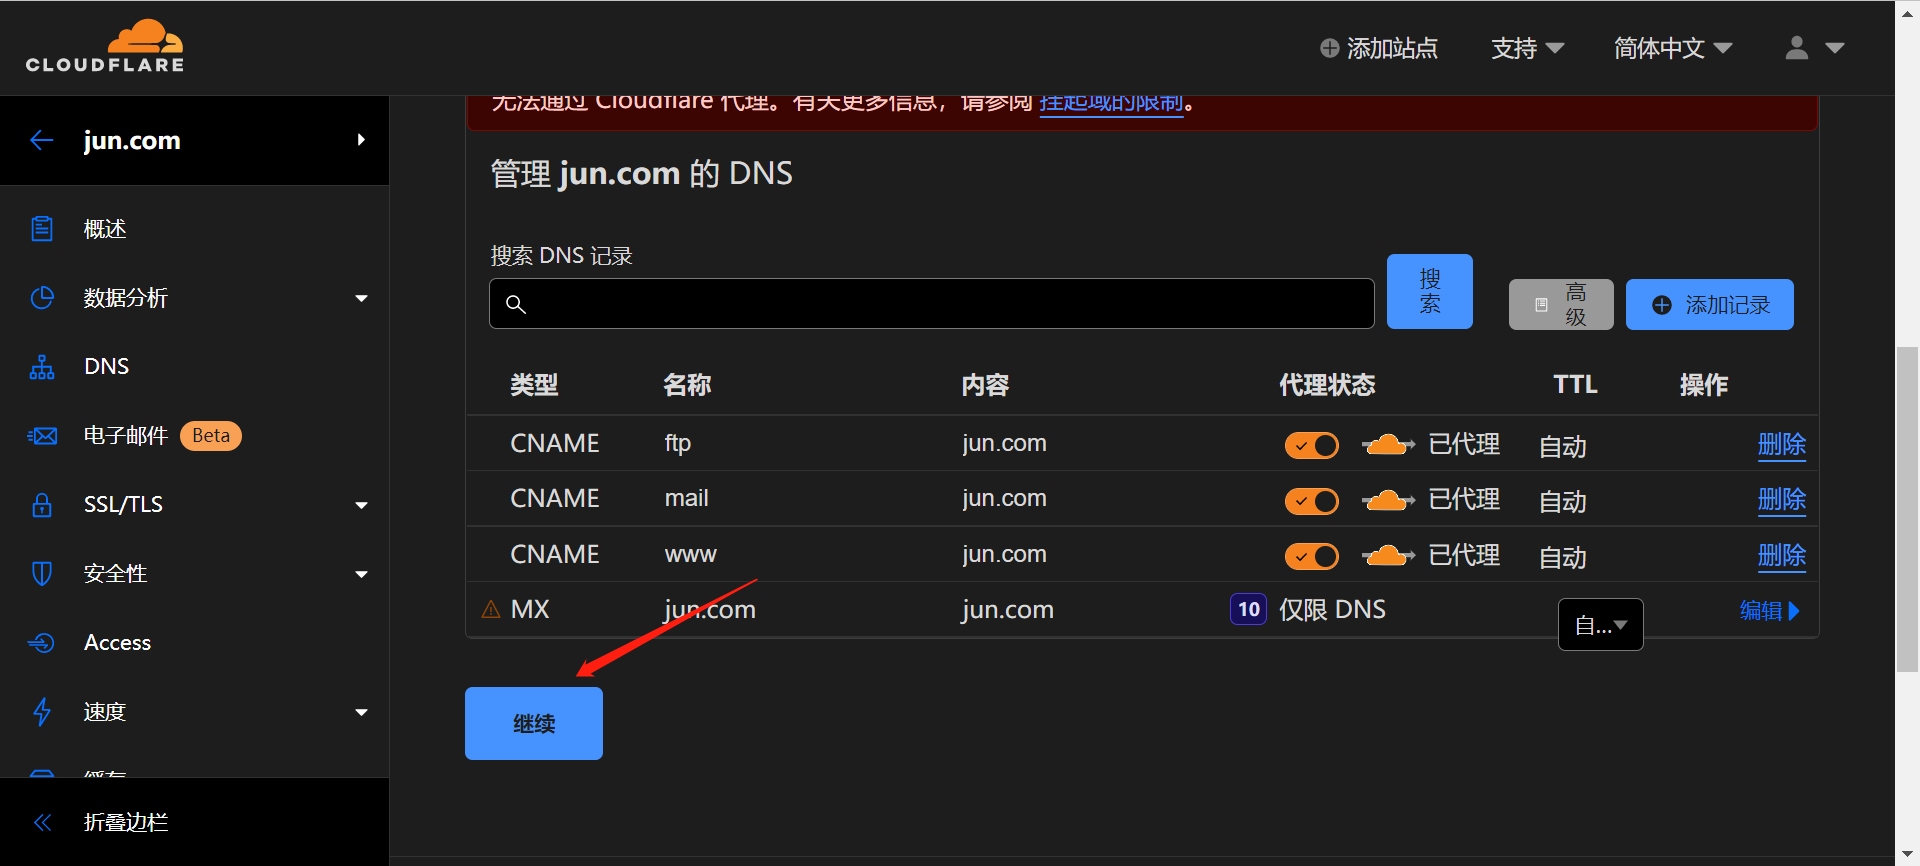
Task: Click the page vertical scrollbar thumb
Action: [1908, 510]
